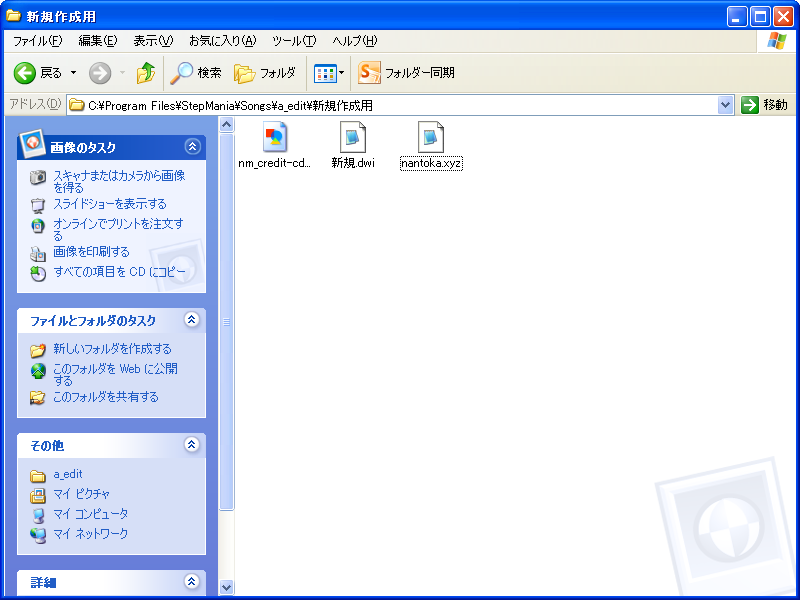Click 新しいフォルダを作成する link
Screen dimensions: 800x600
pyautogui.click(x=112, y=349)
